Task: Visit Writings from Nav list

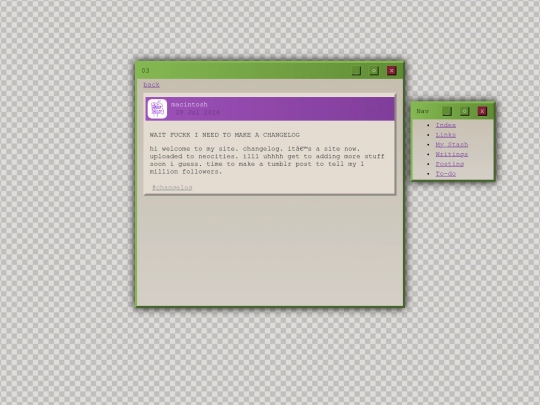Action: point(451,154)
